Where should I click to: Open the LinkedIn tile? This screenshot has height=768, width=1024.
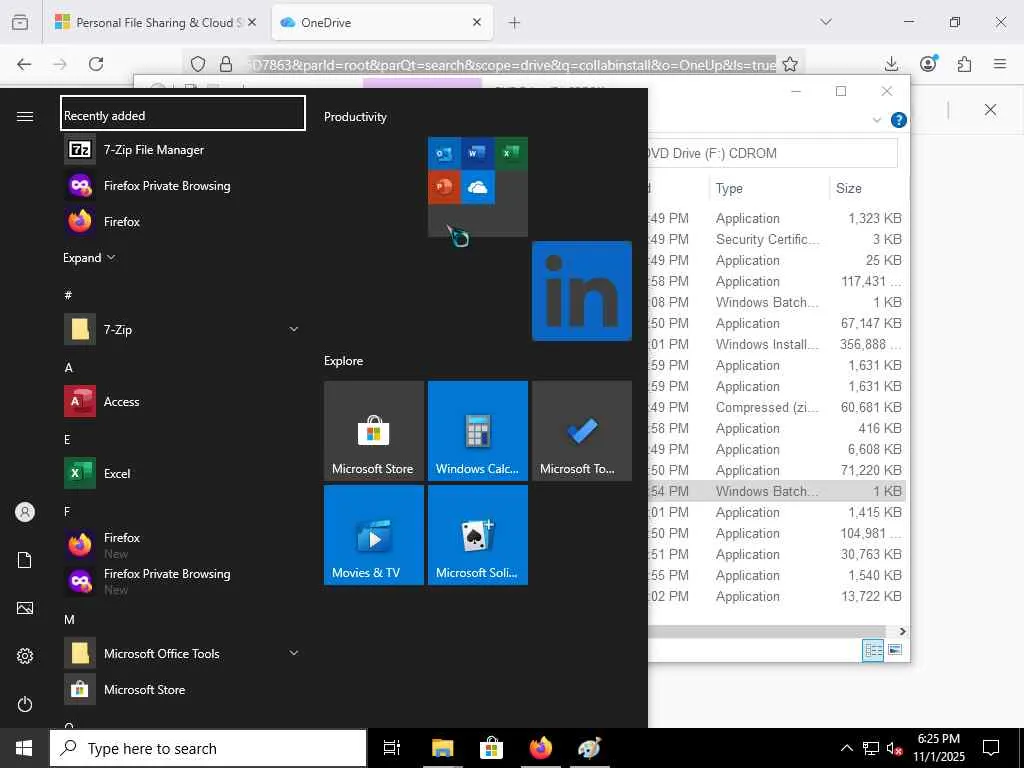point(582,291)
